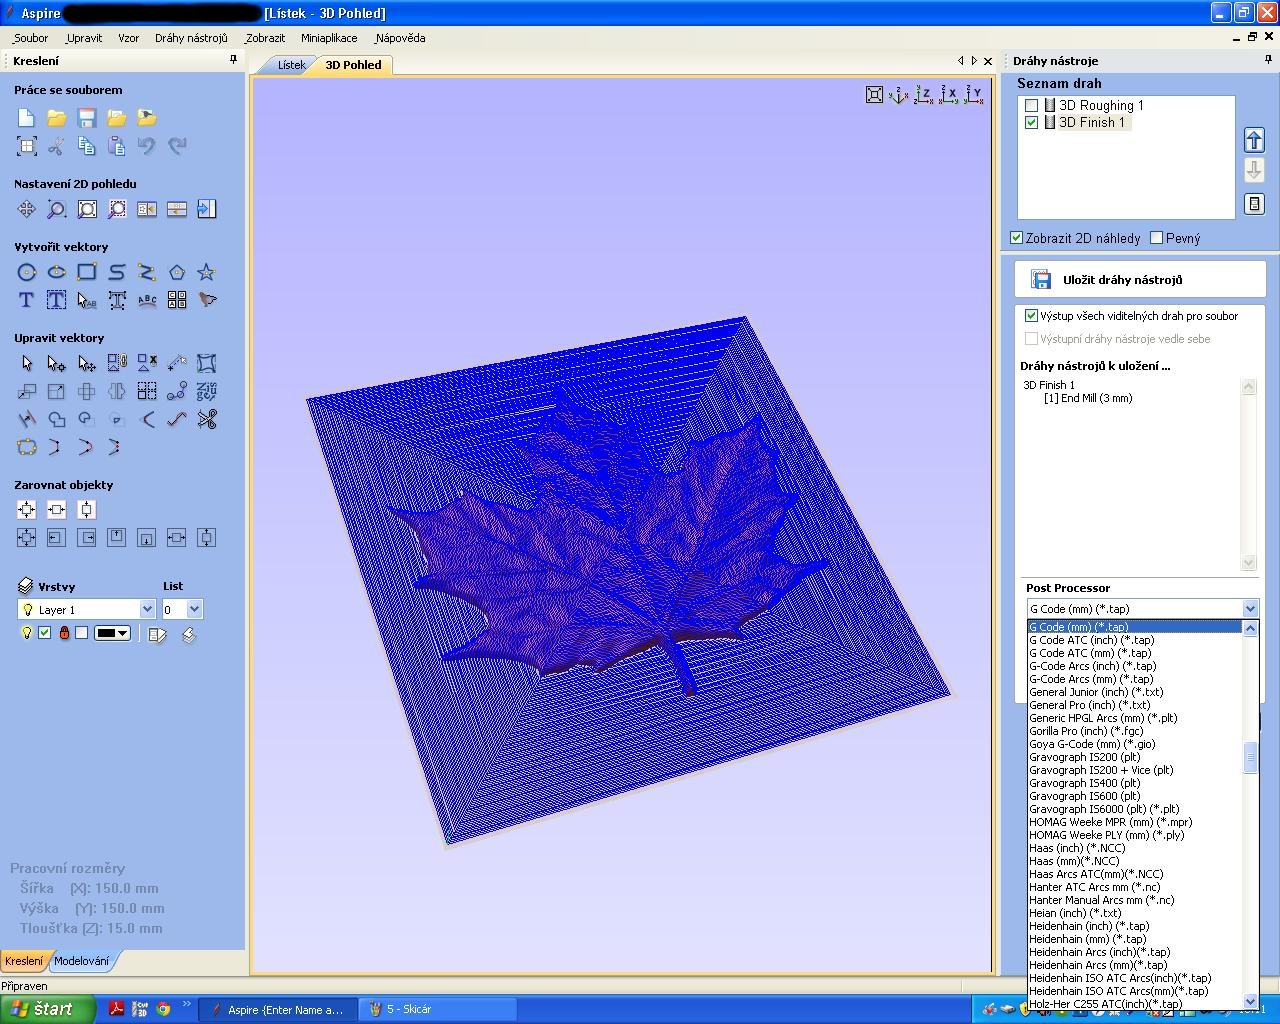Open the Layer 1 dropdown

(147, 609)
